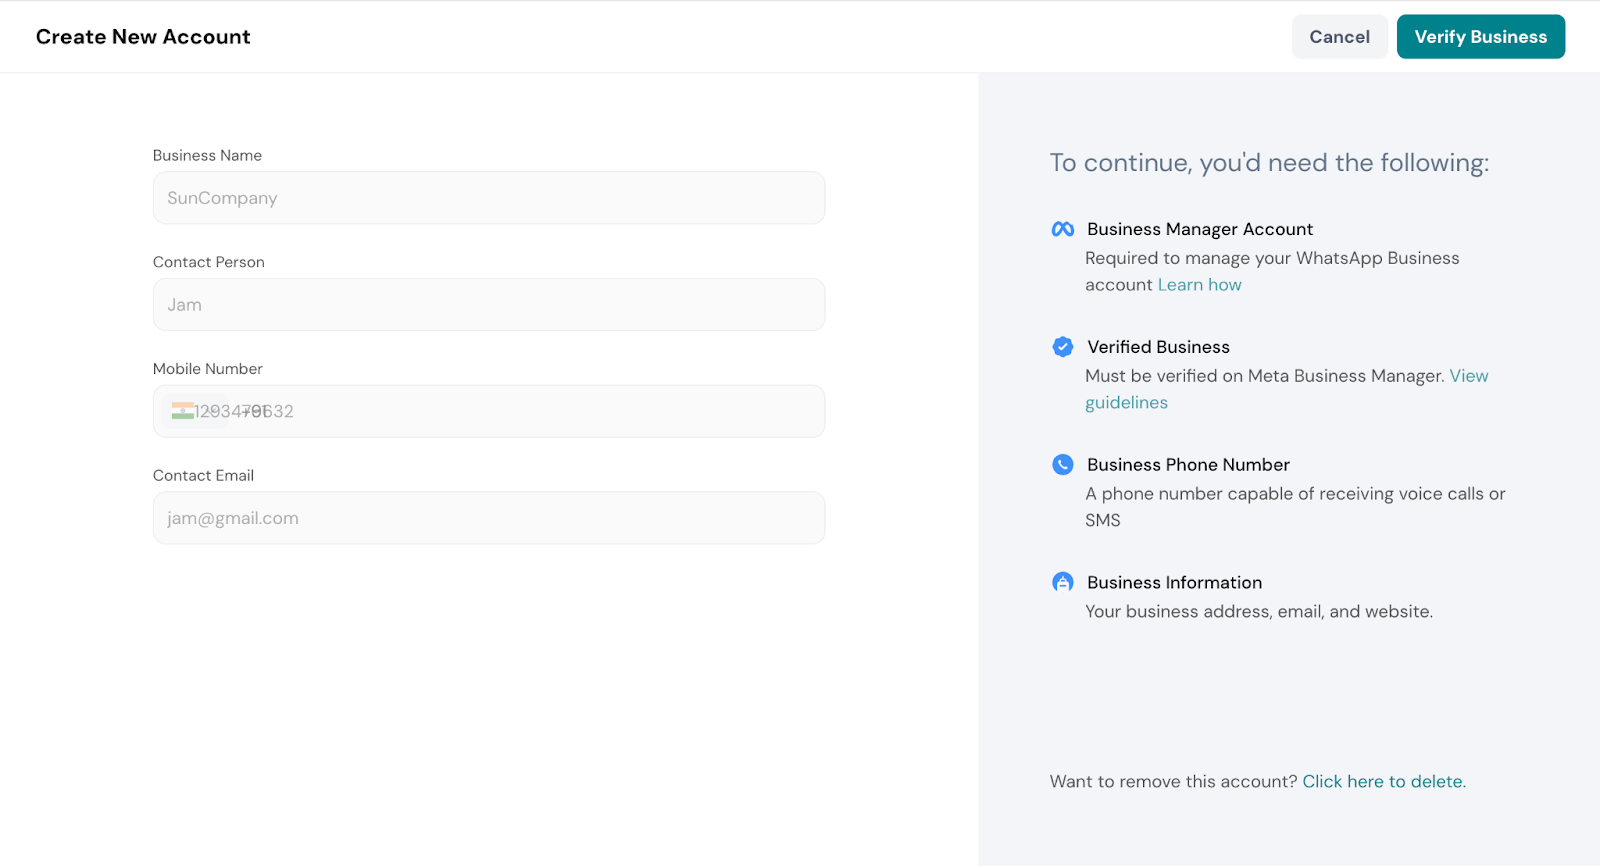Click here to delete the account

pos(1383,781)
